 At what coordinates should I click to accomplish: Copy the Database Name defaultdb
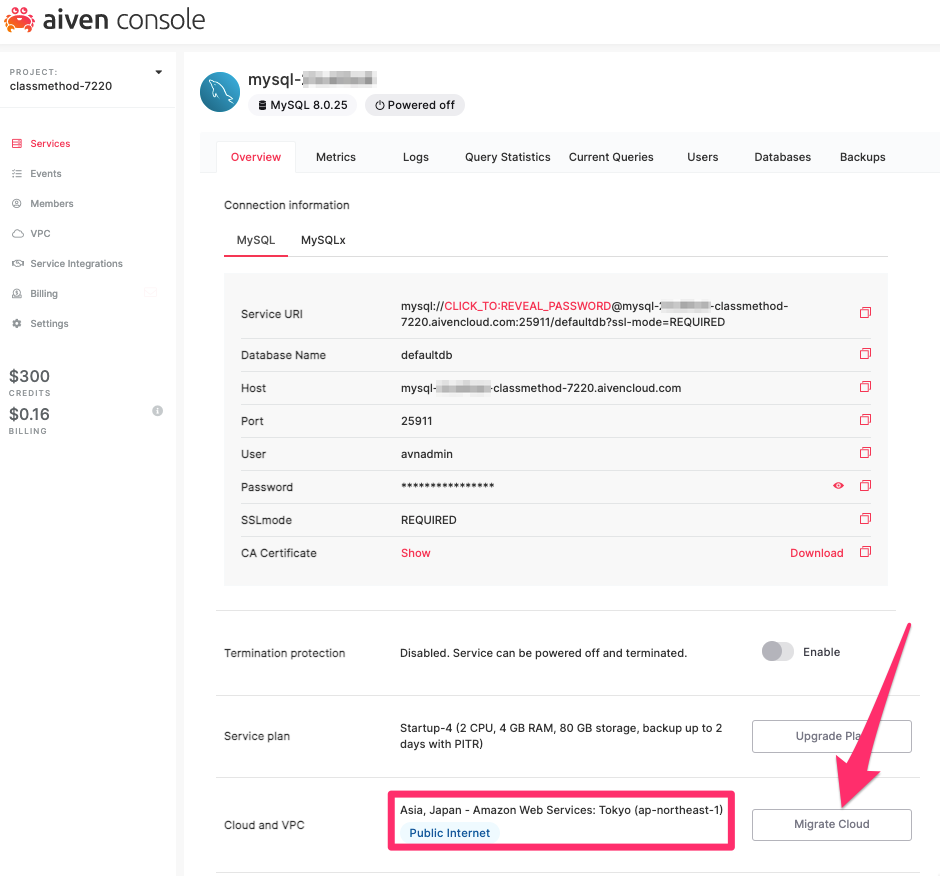pos(865,354)
